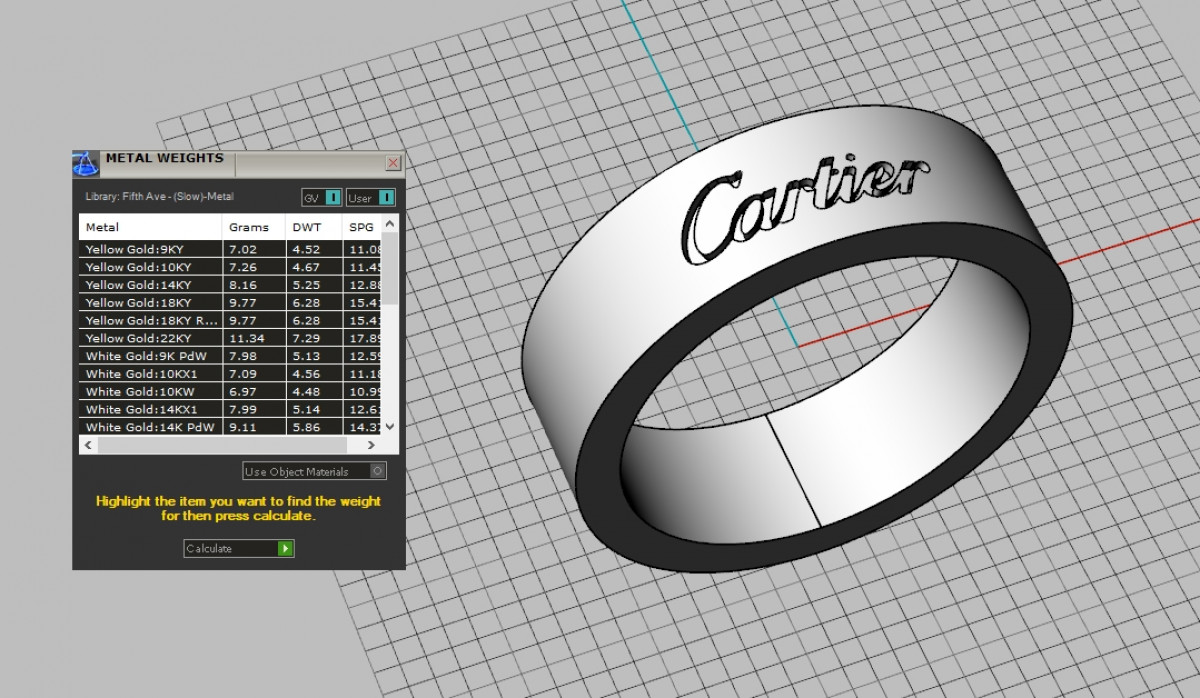Highlight the Yellow Gold:22KY row
This screenshot has height=698, width=1200.
150,339
